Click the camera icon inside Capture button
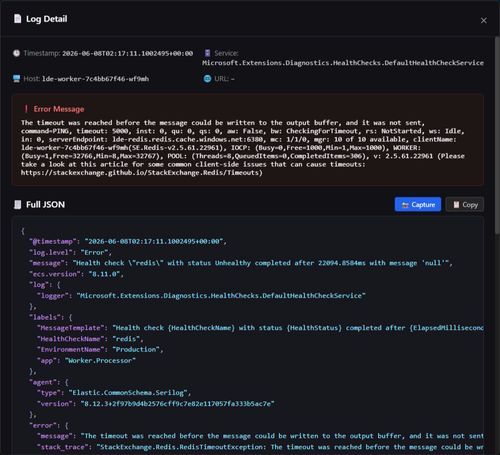Image resolution: width=500 pixels, height=455 pixels. (x=405, y=205)
